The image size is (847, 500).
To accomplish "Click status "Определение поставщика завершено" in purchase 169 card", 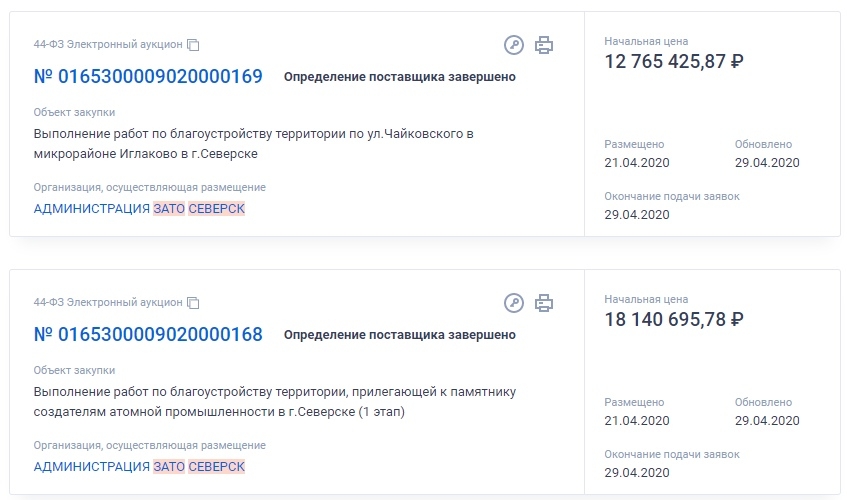I will click(x=400, y=77).
